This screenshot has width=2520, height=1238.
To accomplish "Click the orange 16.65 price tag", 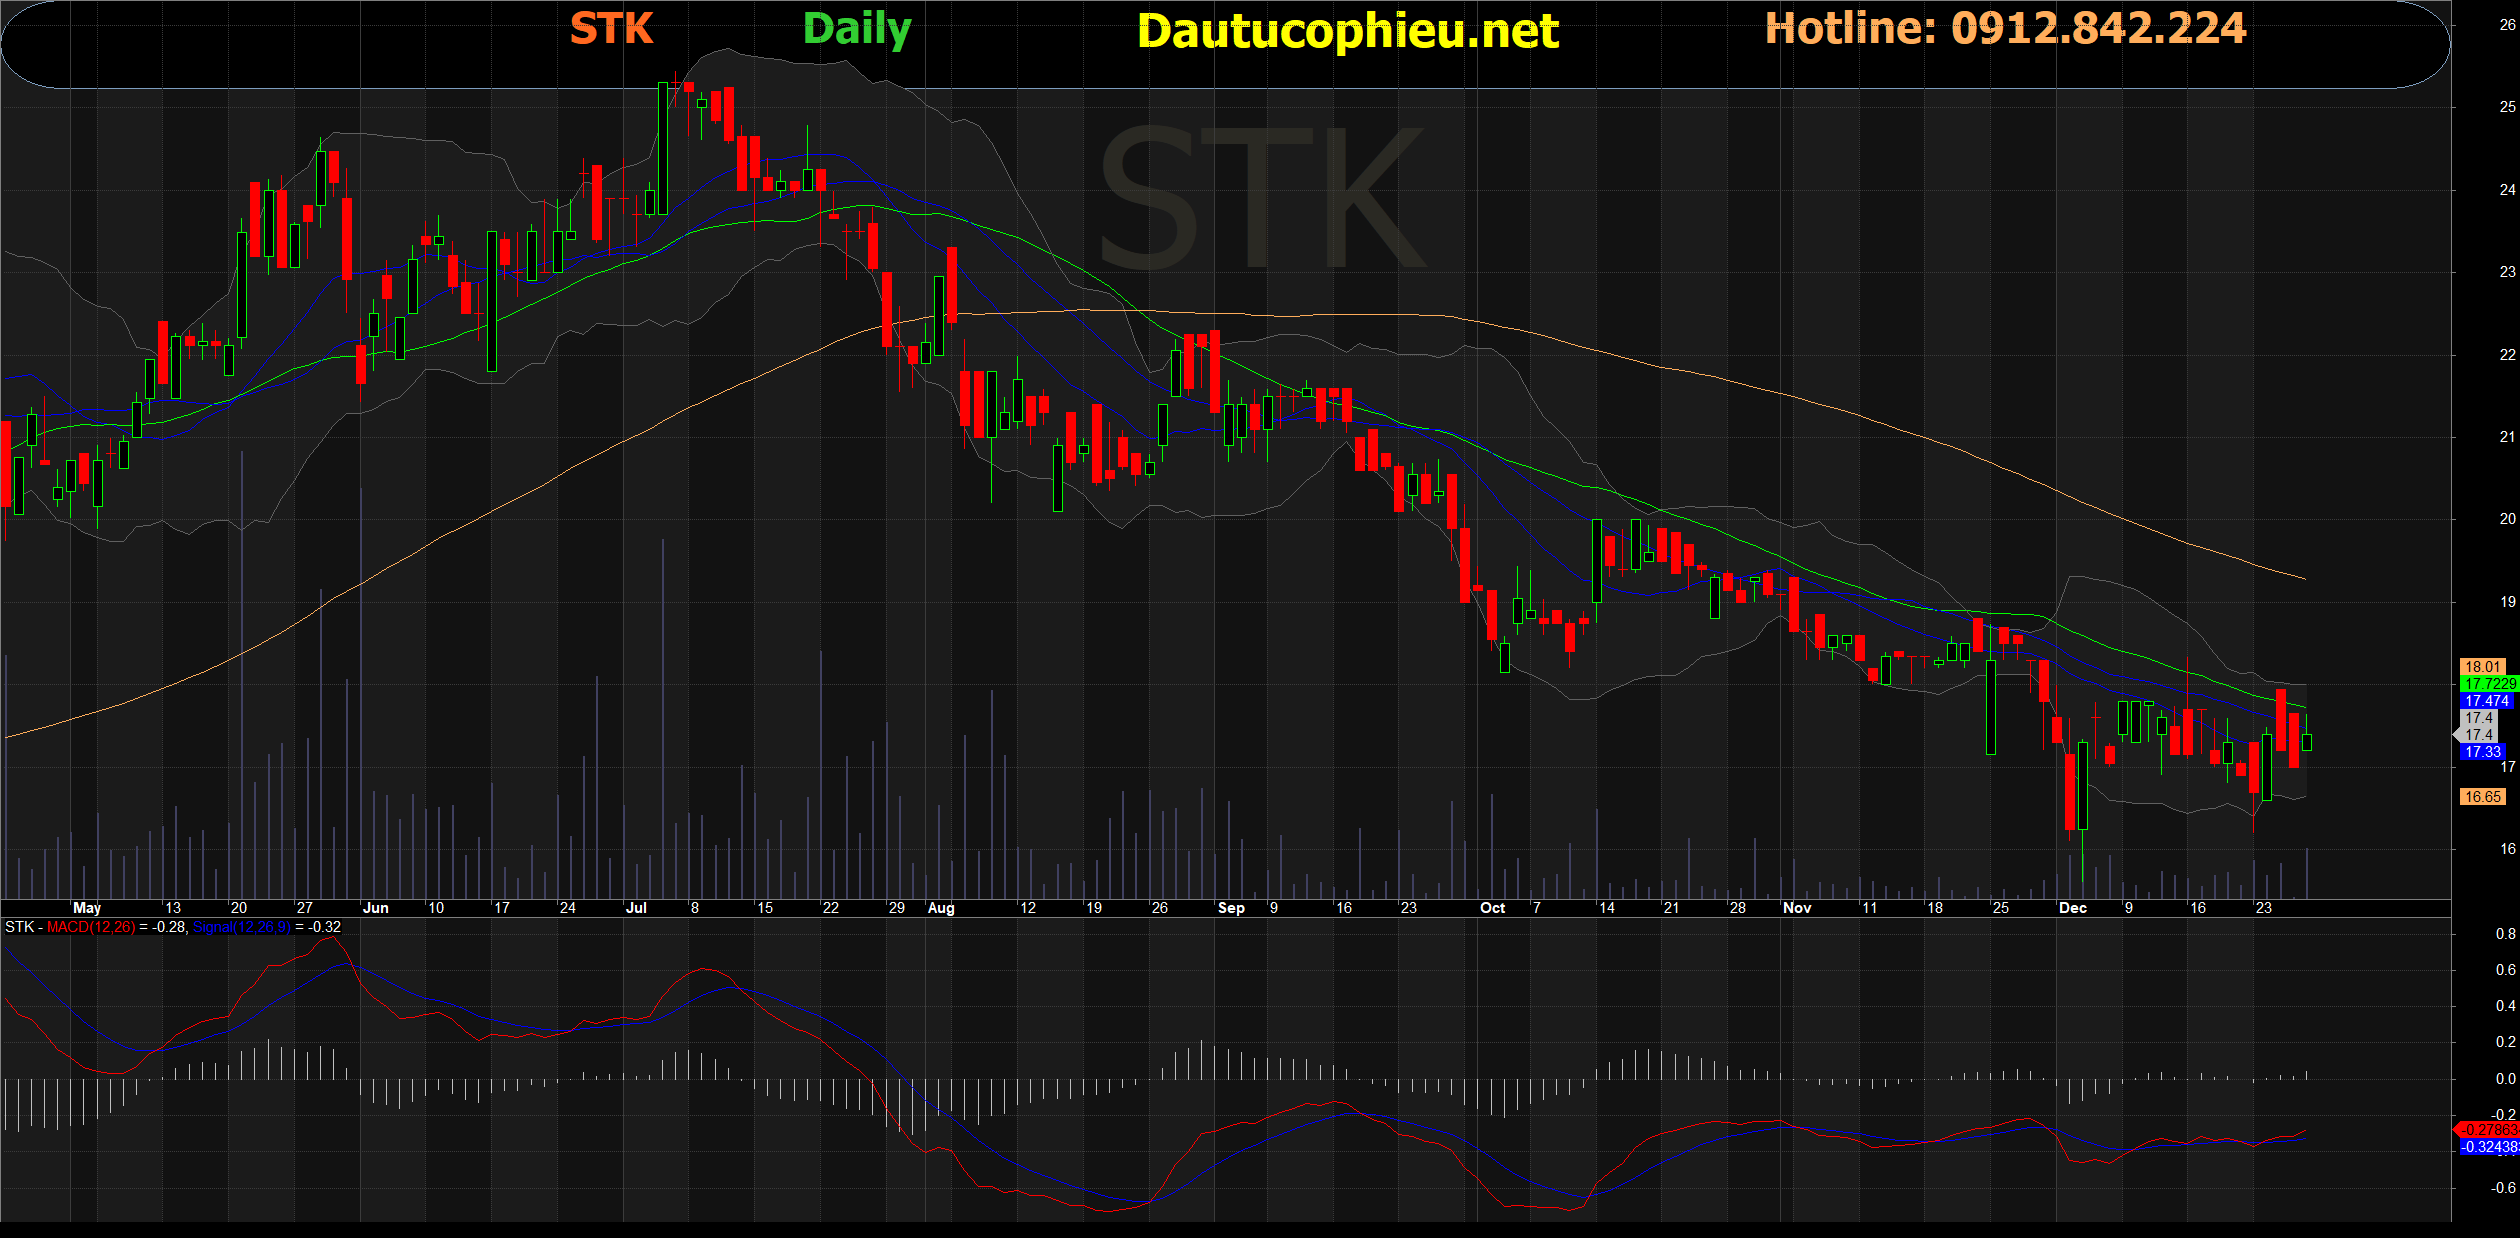I will 2482,797.
